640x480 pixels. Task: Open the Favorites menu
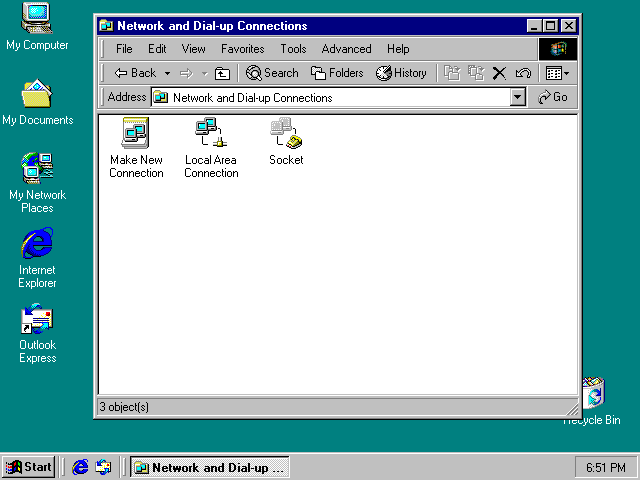[242, 49]
